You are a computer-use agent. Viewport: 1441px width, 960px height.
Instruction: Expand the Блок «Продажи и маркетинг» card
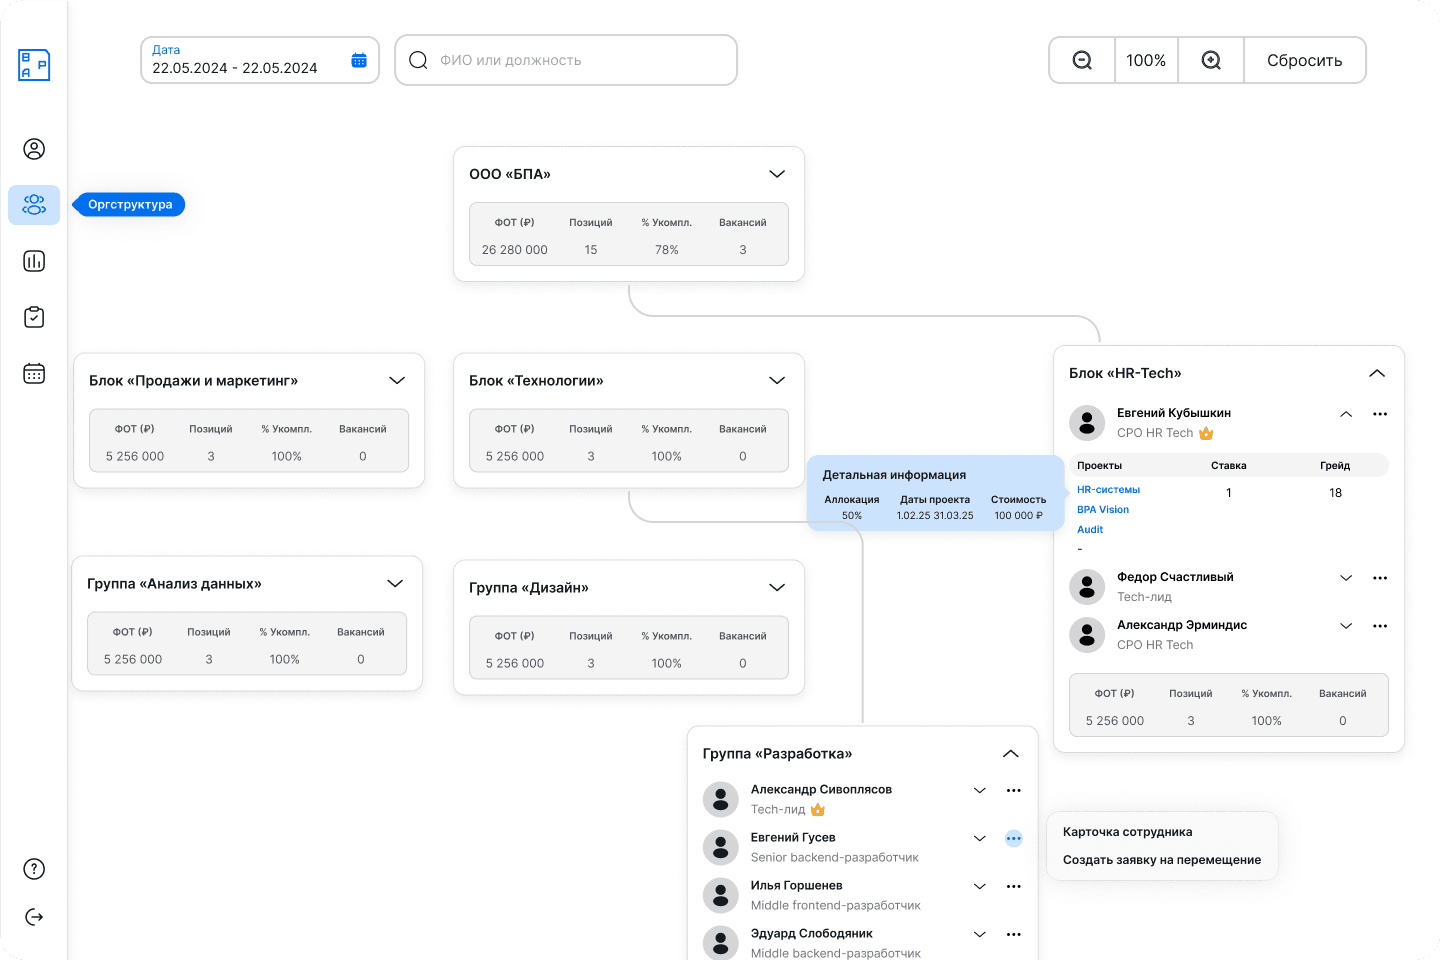[x=397, y=380]
